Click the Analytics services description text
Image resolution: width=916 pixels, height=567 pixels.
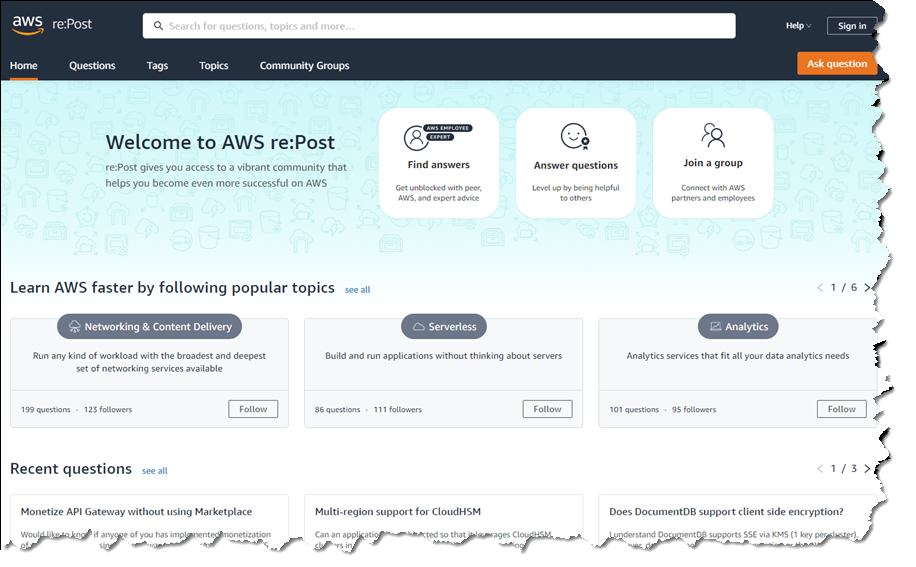pos(738,356)
